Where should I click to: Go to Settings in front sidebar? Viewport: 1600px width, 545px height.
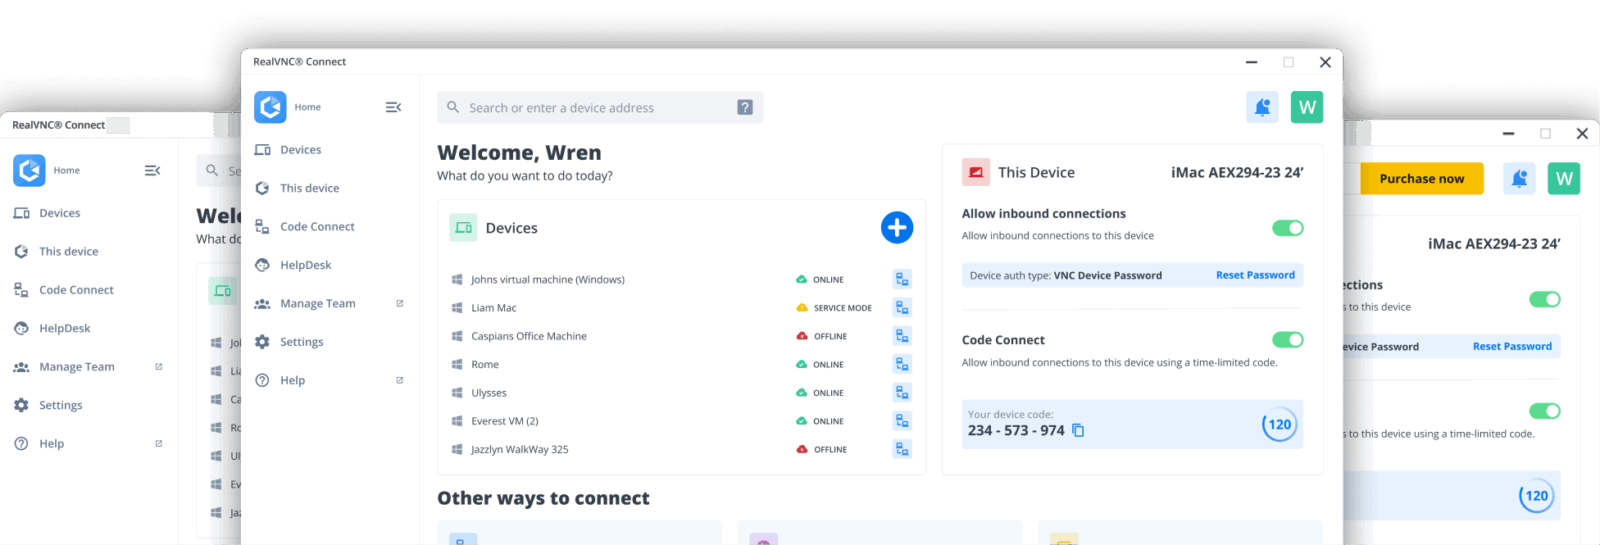[301, 342]
